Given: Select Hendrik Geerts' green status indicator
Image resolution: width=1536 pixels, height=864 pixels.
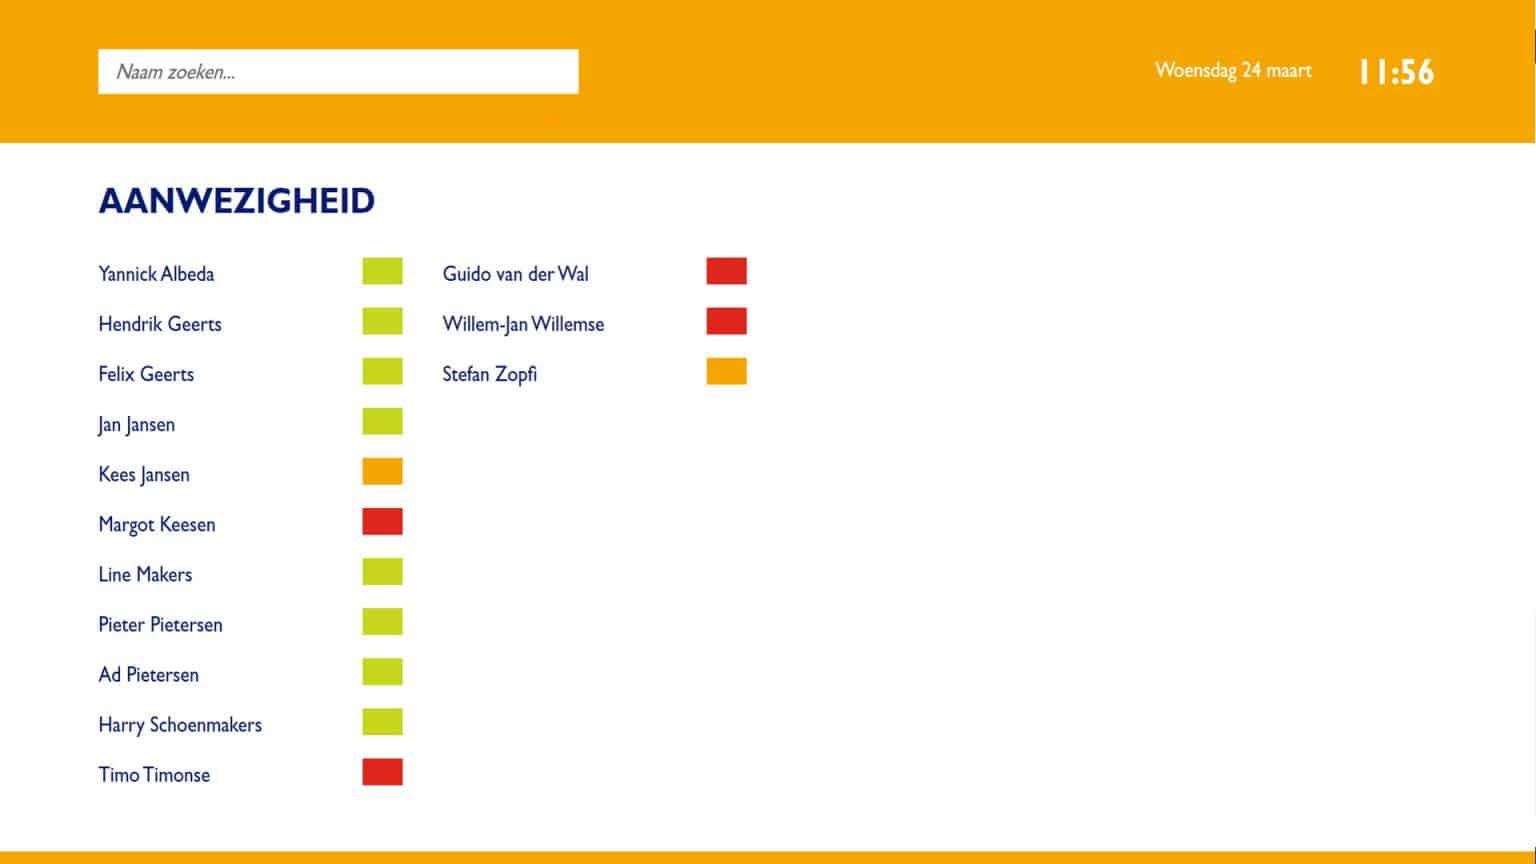Looking at the screenshot, I should (x=382, y=322).
